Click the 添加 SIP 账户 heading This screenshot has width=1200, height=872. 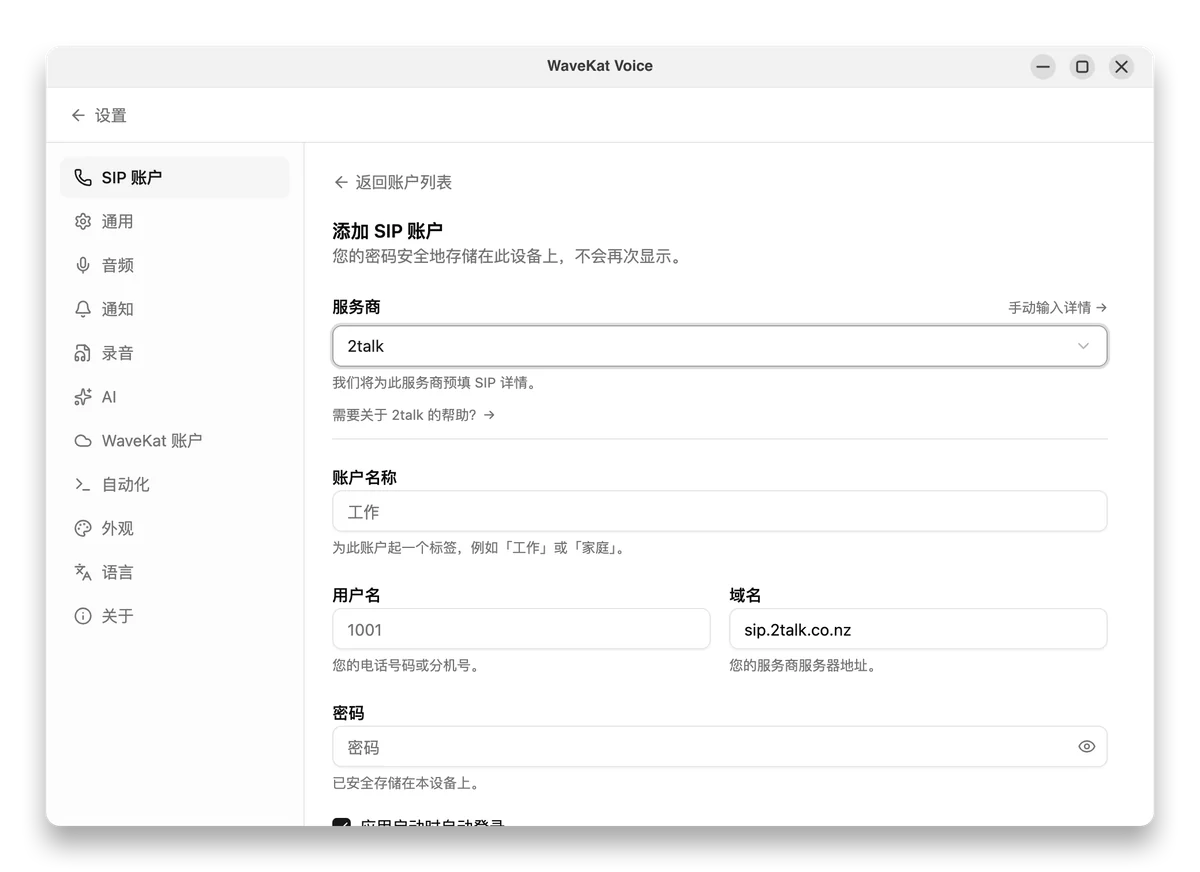(x=388, y=232)
